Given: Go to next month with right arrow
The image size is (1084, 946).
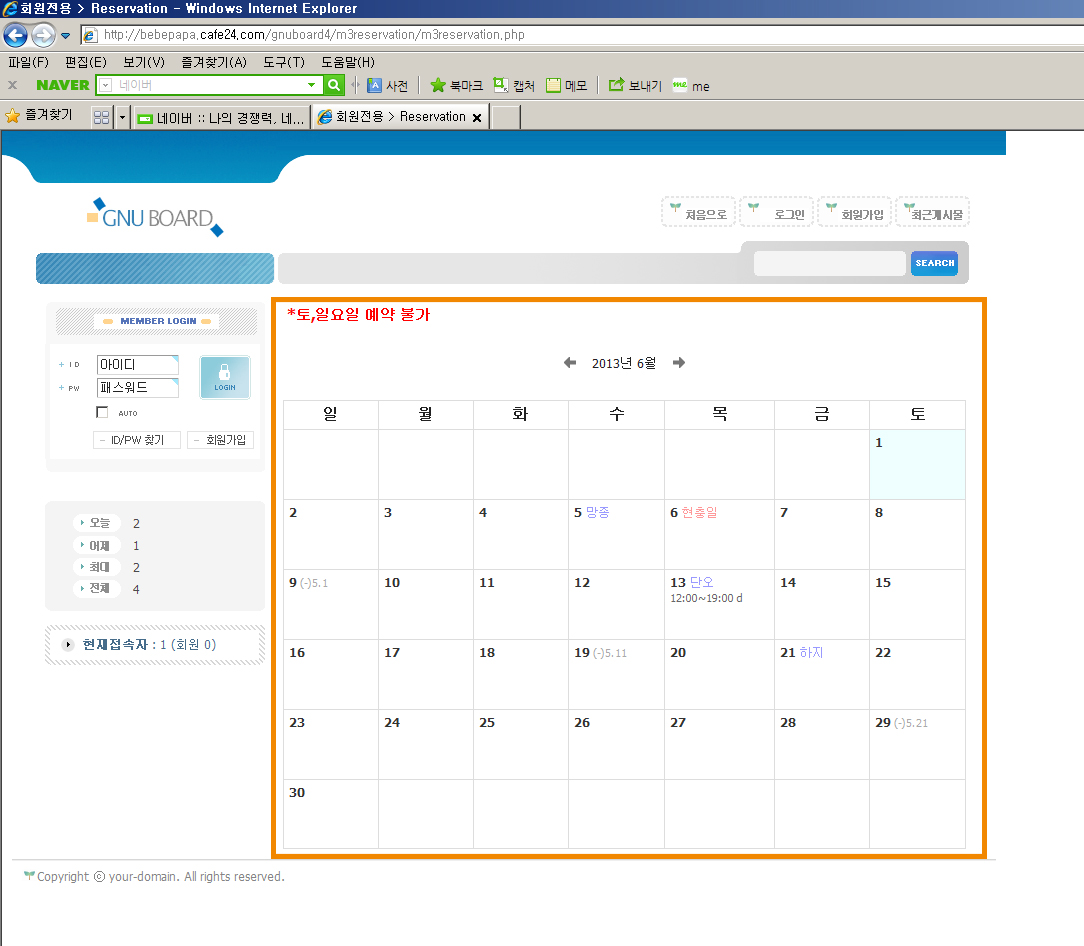Looking at the screenshot, I should click(x=679, y=362).
